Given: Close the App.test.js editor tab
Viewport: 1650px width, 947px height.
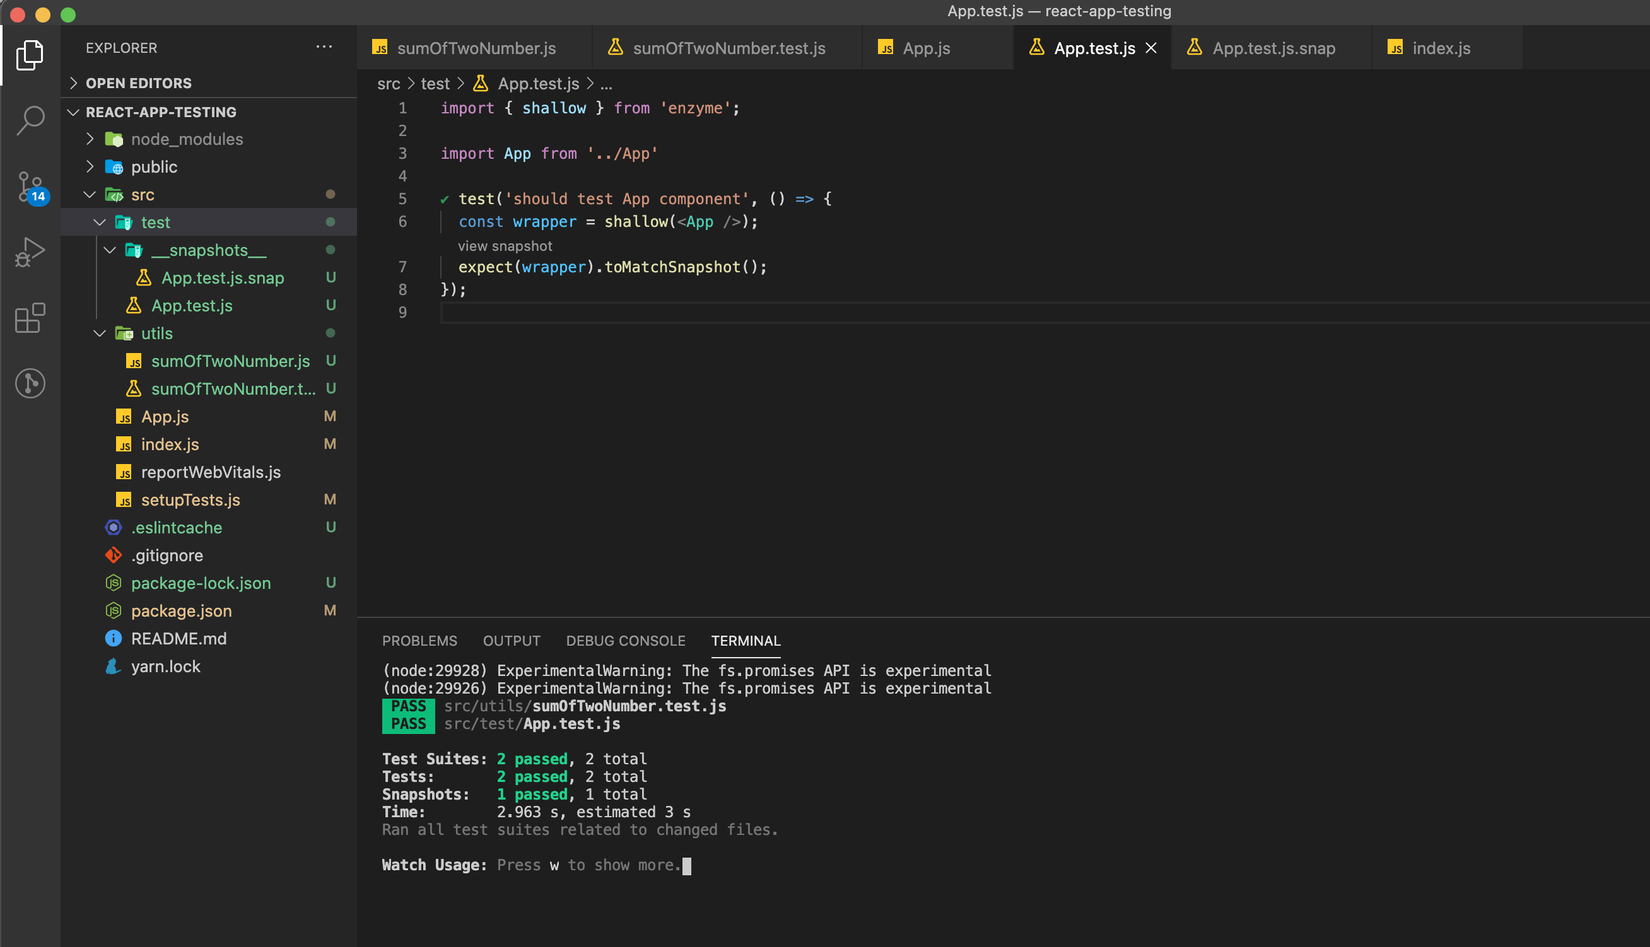Looking at the screenshot, I should point(1151,48).
